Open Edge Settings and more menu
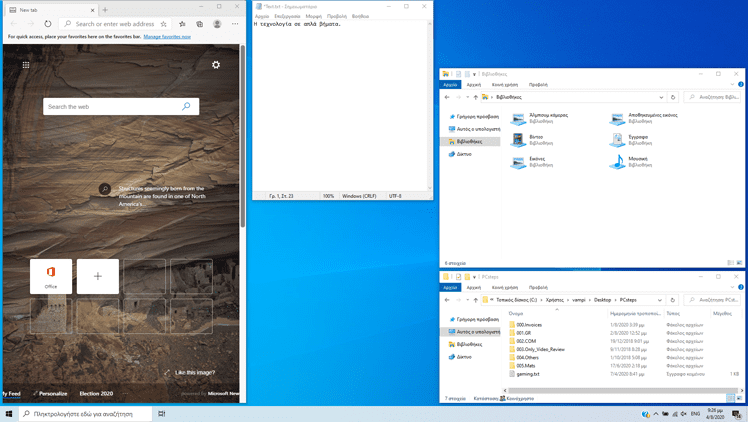Viewport: 748px width, 422px height. 235,24
